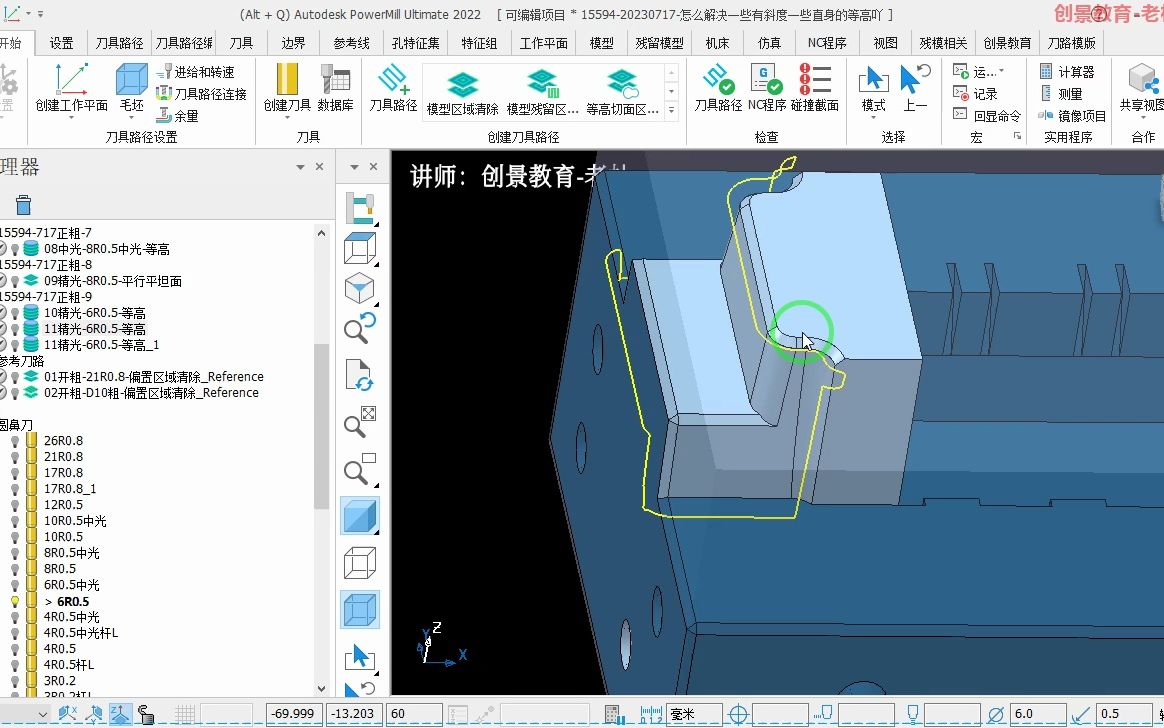Click the refresh document icon in view toolbar
This screenshot has width=1164, height=728.
click(x=360, y=375)
